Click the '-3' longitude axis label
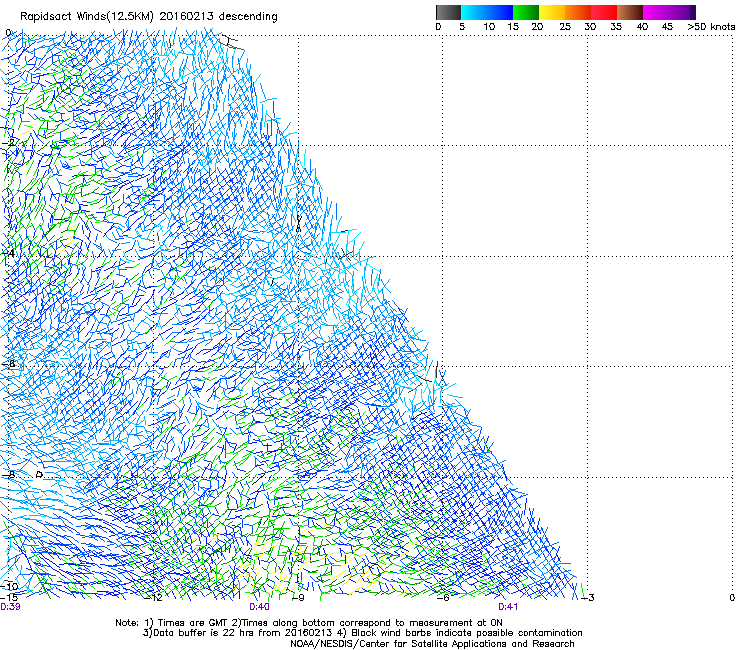740x650 pixels. coord(588,598)
